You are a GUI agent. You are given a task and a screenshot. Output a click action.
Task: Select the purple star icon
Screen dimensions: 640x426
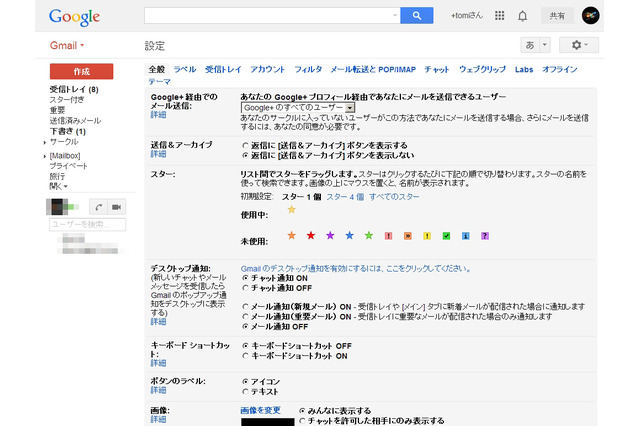pyautogui.click(x=330, y=235)
